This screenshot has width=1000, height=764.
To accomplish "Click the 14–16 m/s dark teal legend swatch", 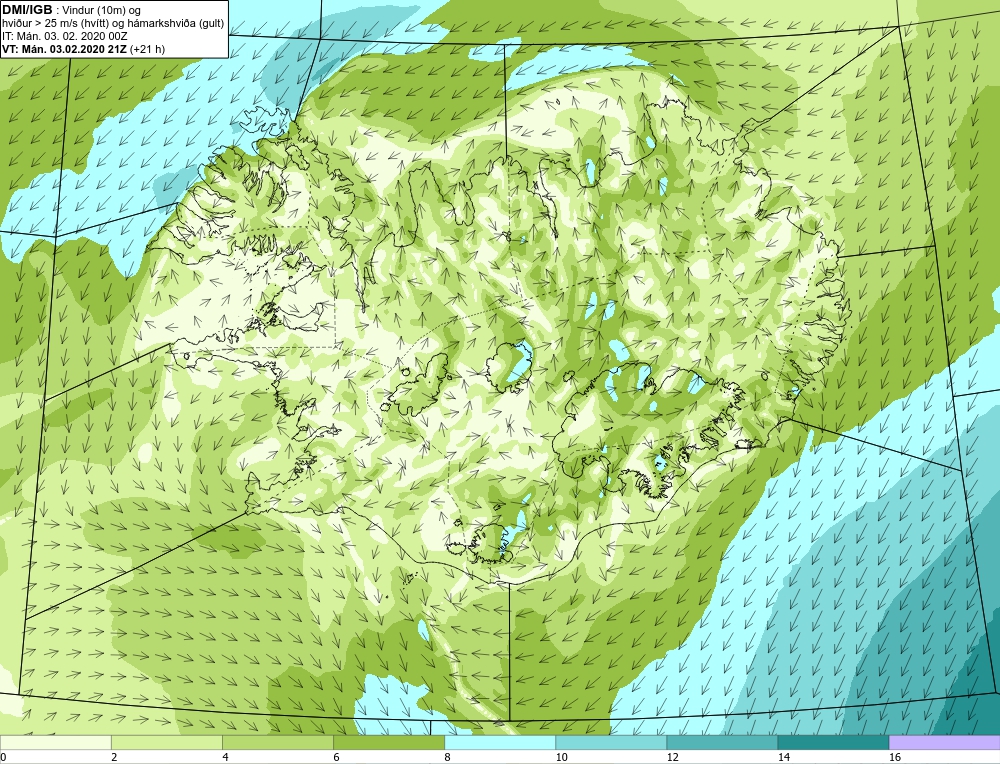I will 832,742.
